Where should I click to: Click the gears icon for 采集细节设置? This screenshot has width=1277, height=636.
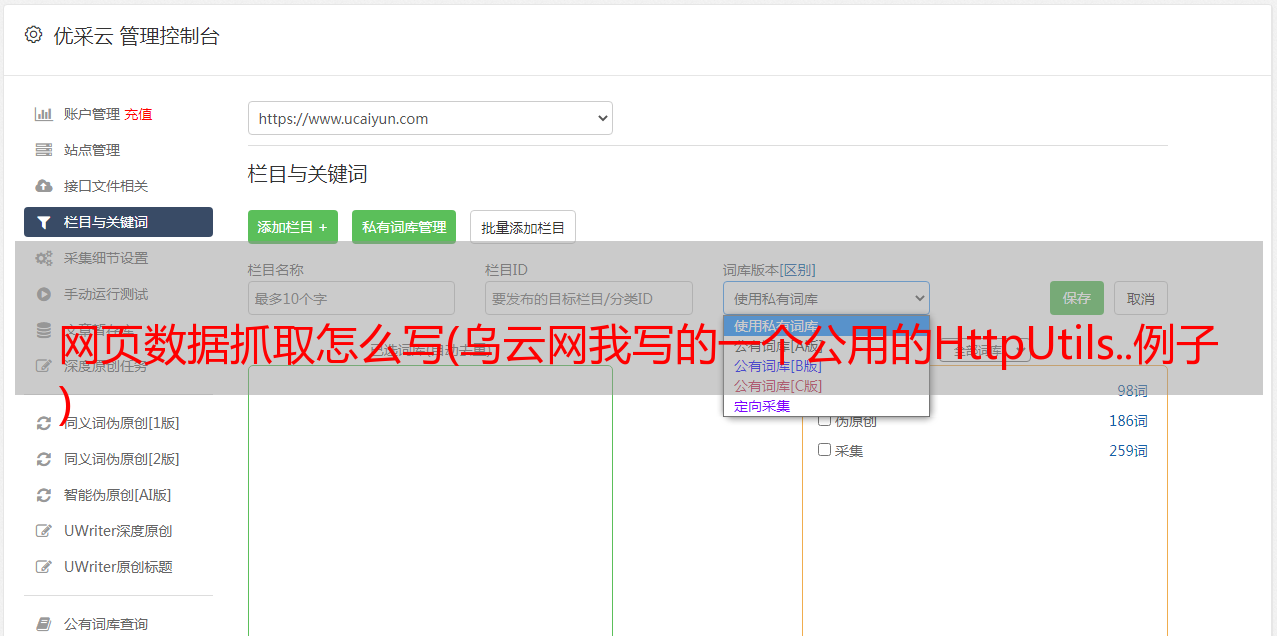(44, 258)
